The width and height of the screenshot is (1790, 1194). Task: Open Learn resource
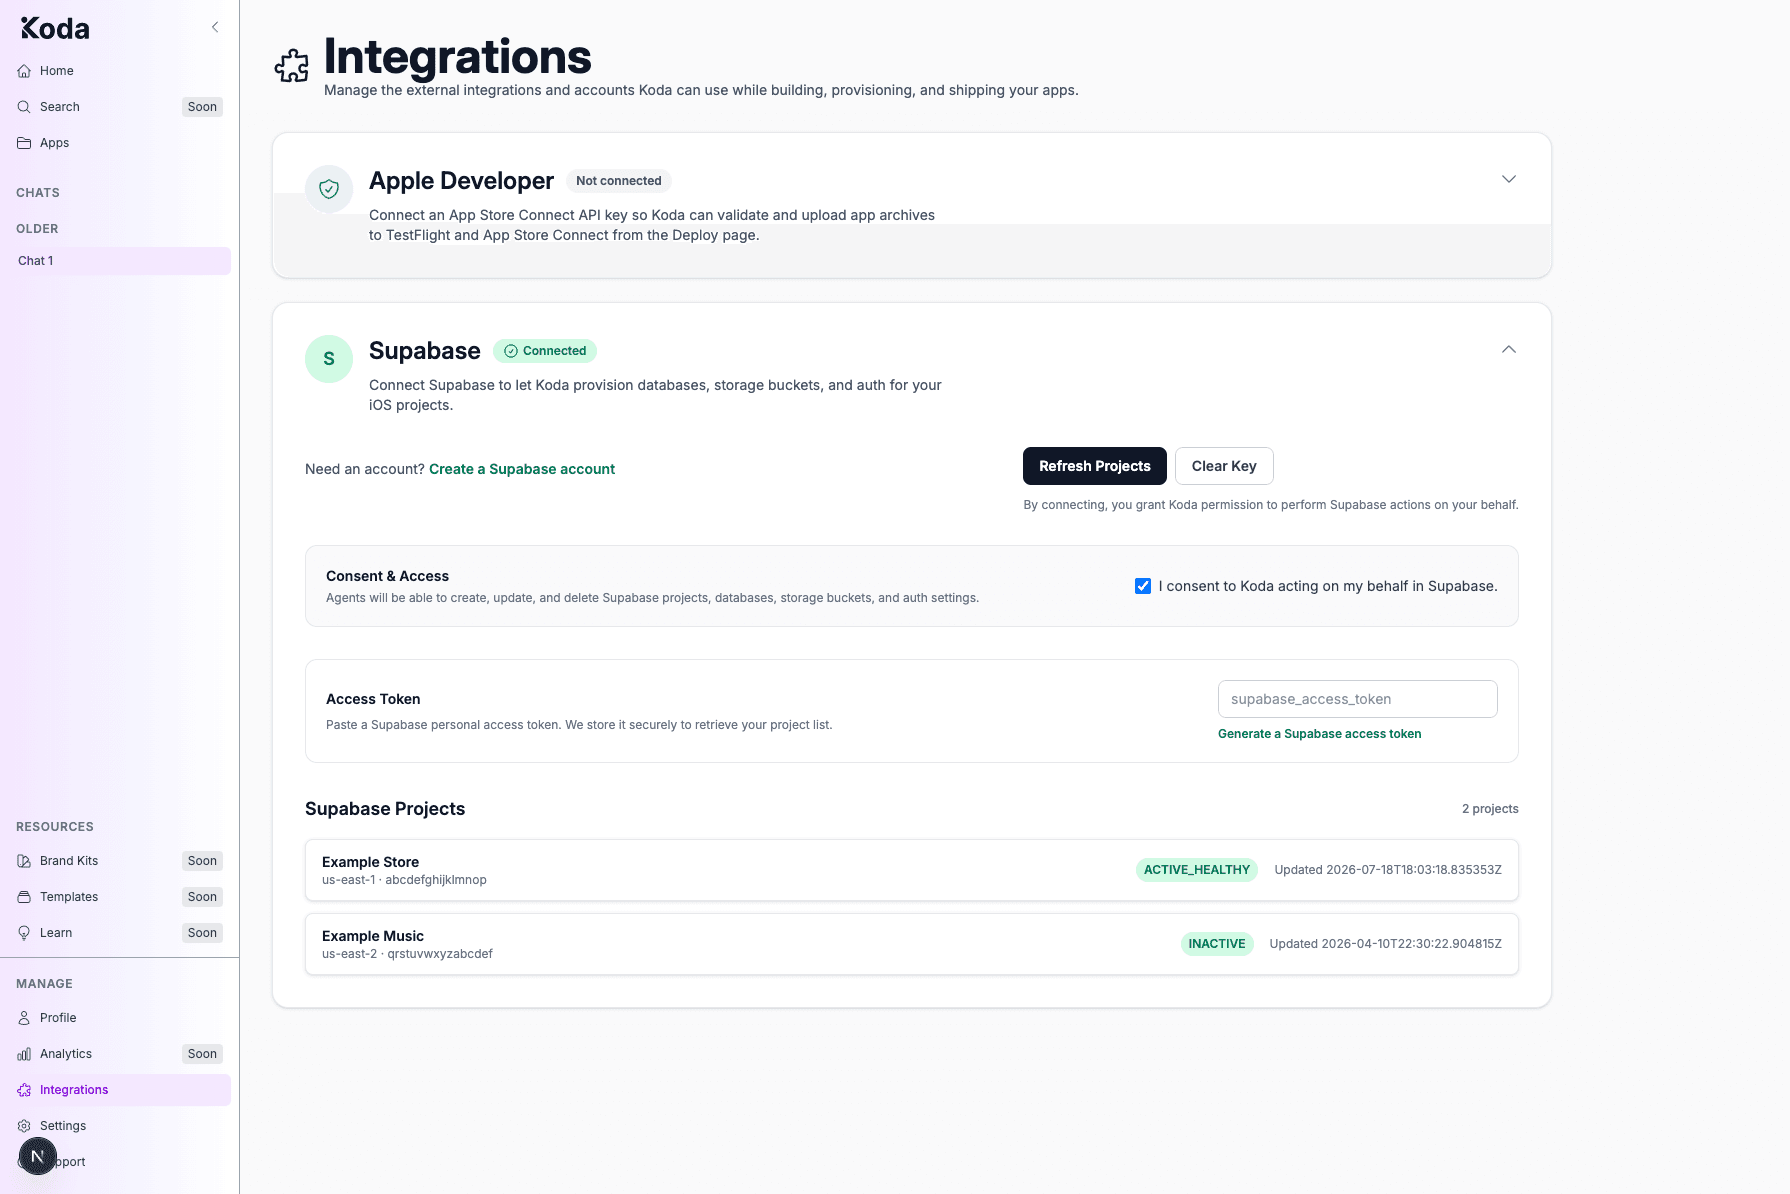click(119, 933)
